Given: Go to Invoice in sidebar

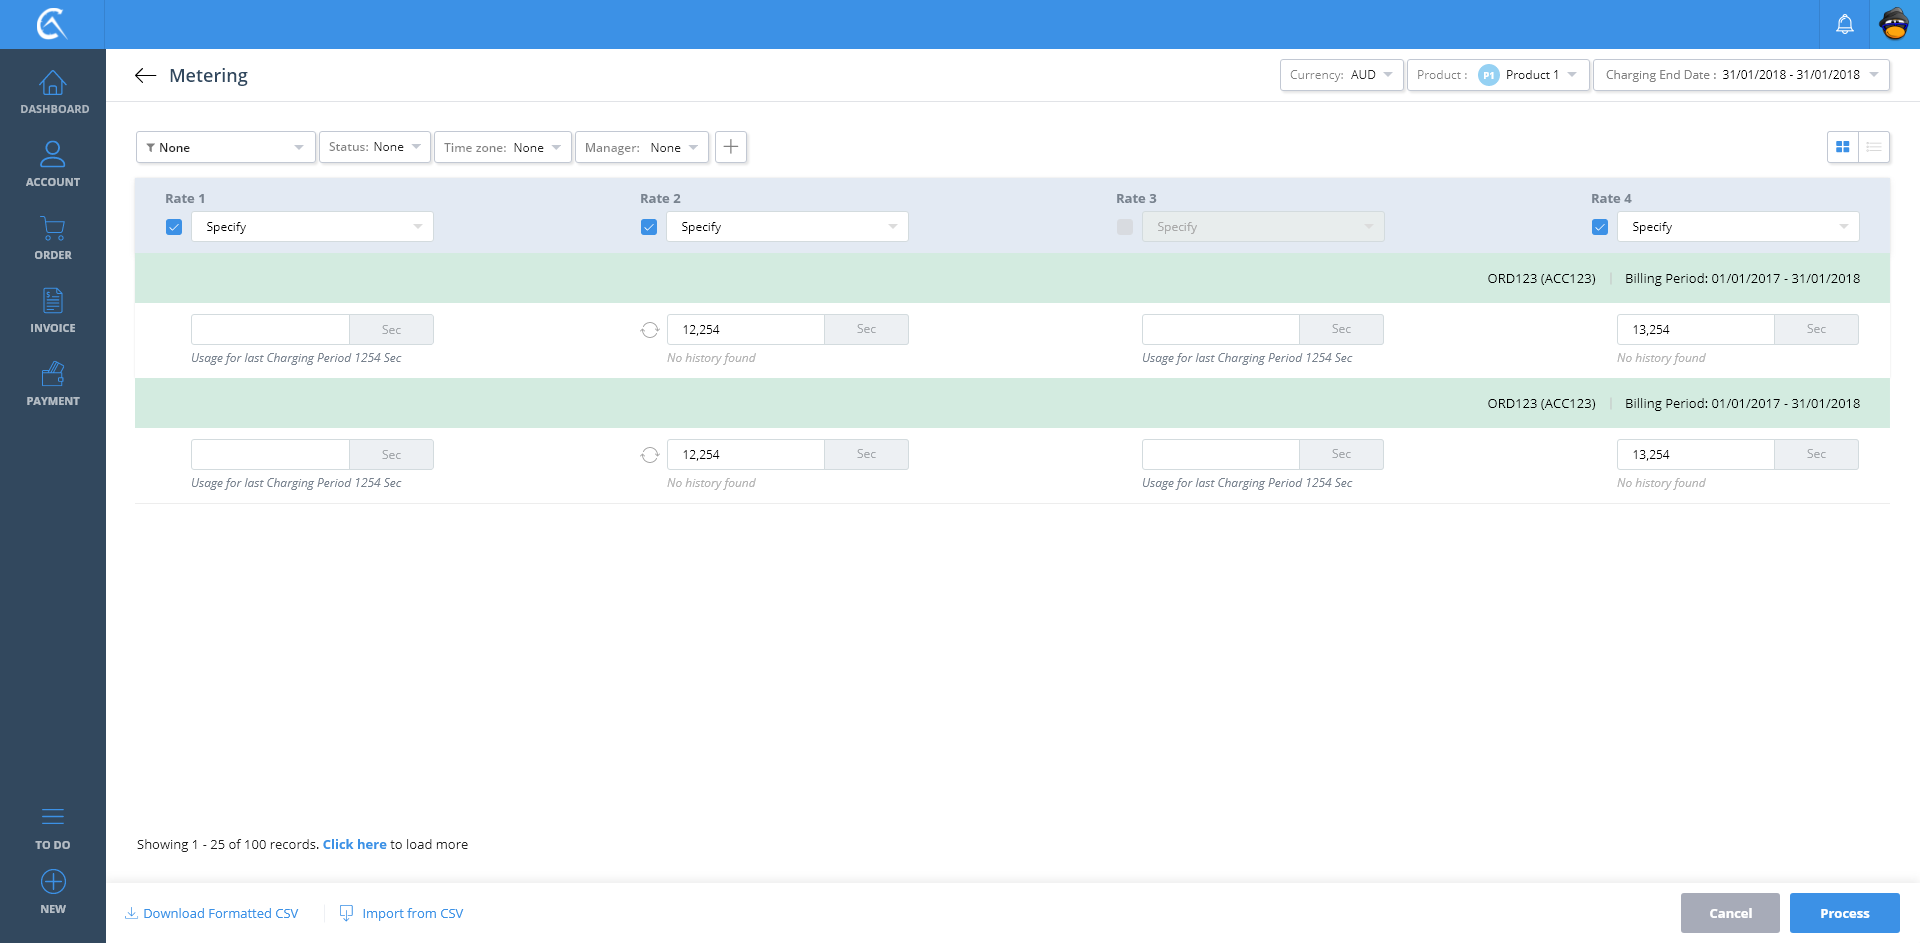Looking at the screenshot, I should [53, 310].
